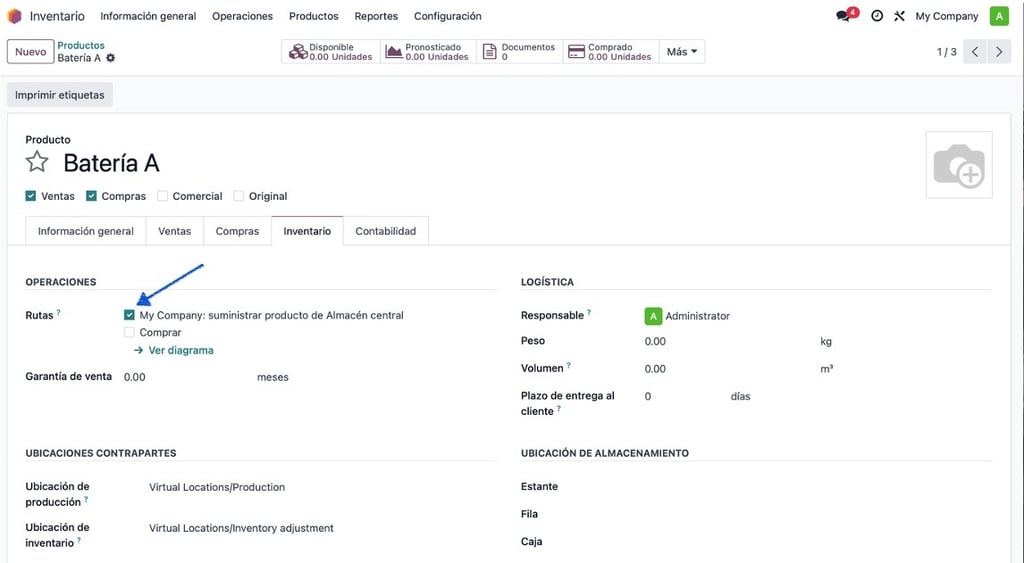This screenshot has height=563, width=1024.
Task: Open the Configuración menu
Action: coord(447,16)
